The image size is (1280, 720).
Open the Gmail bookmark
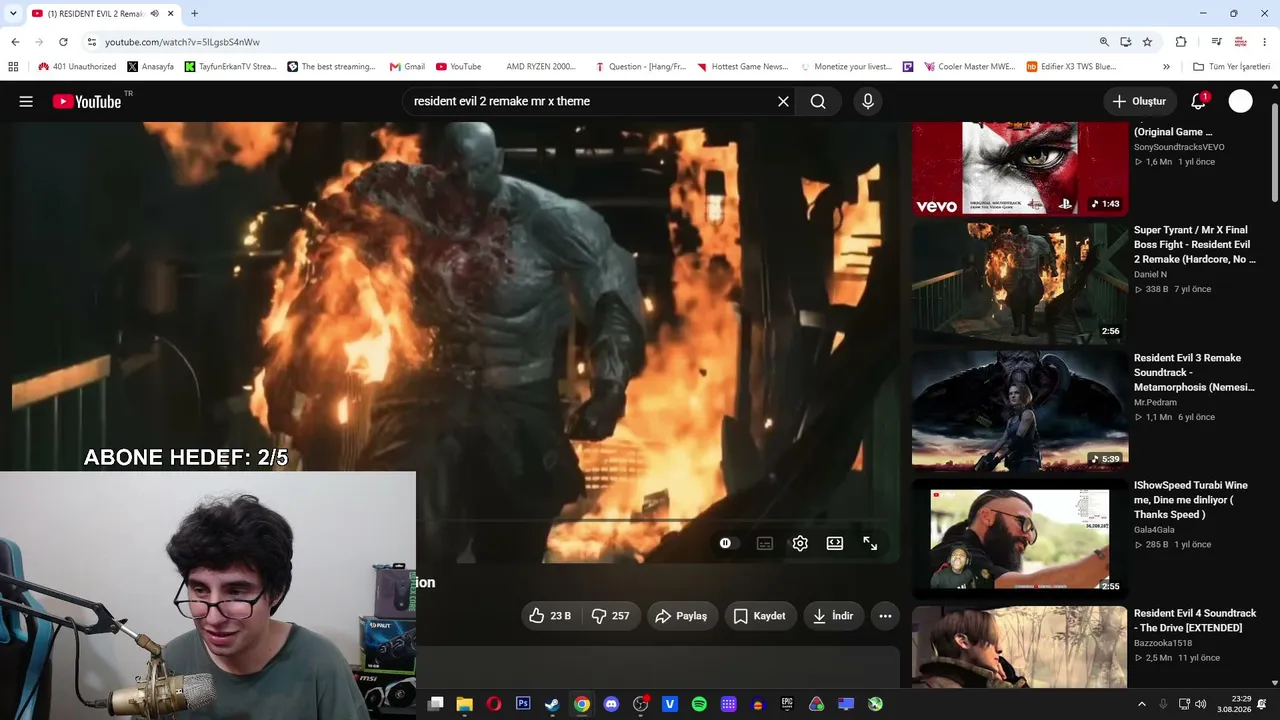click(x=407, y=67)
